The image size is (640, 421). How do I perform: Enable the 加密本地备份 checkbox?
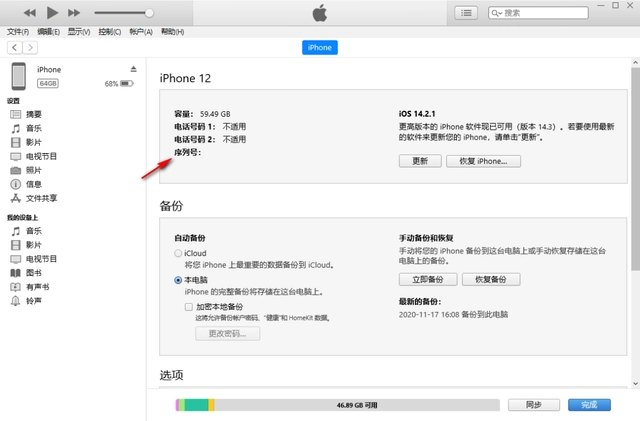pyautogui.click(x=189, y=307)
